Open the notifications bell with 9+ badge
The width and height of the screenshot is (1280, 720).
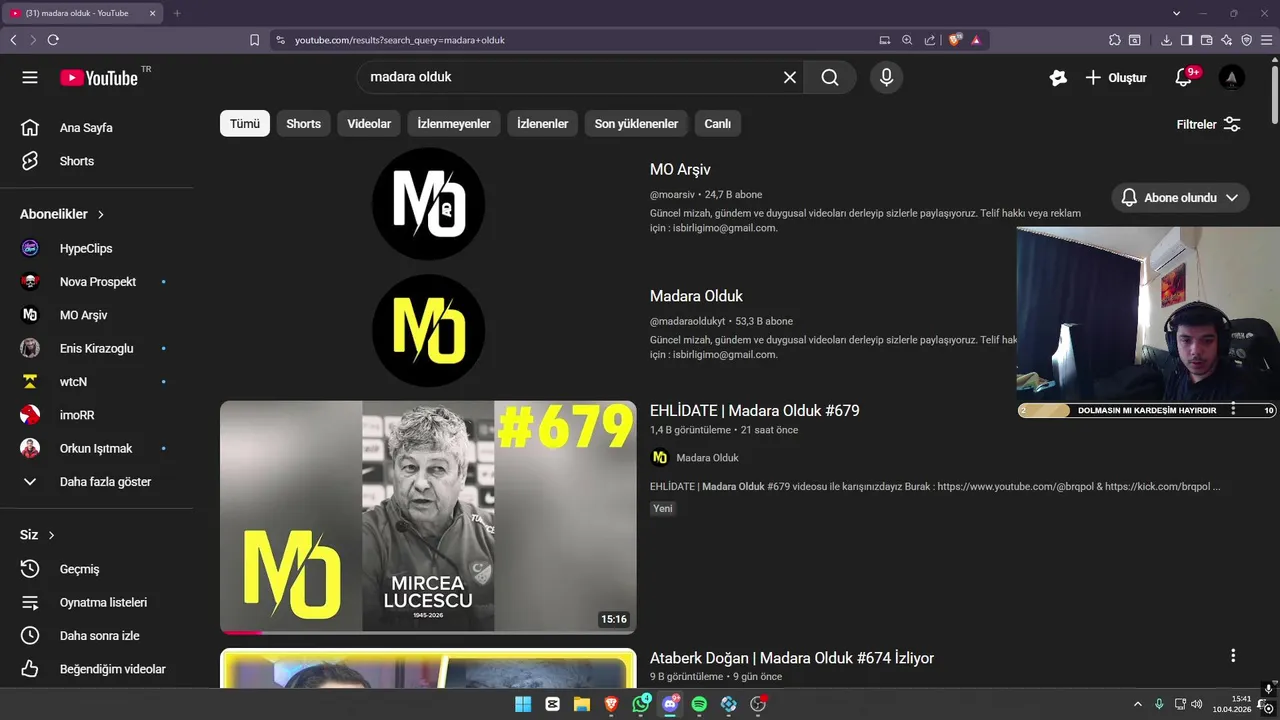[x=1184, y=77]
